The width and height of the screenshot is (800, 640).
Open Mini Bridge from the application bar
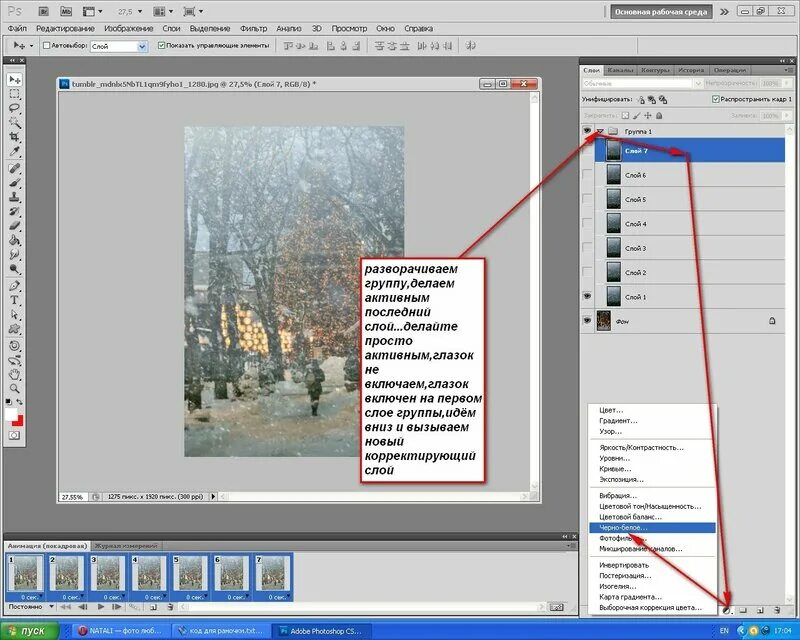tap(66, 11)
